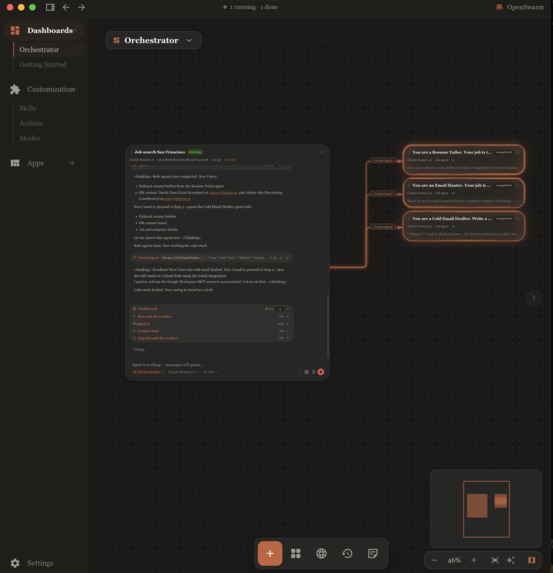The image size is (553, 573).
Task: Close the Job search San Francisco card
Action: tap(322, 152)
